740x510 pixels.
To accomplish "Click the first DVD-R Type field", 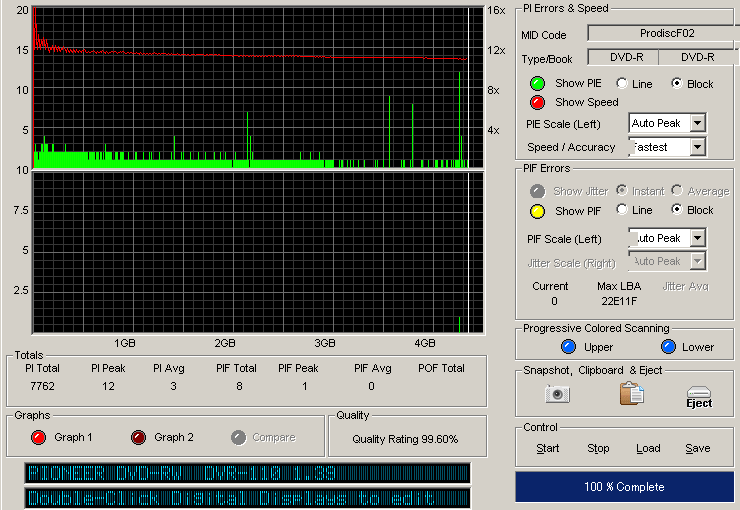I will tap(623, 57).
